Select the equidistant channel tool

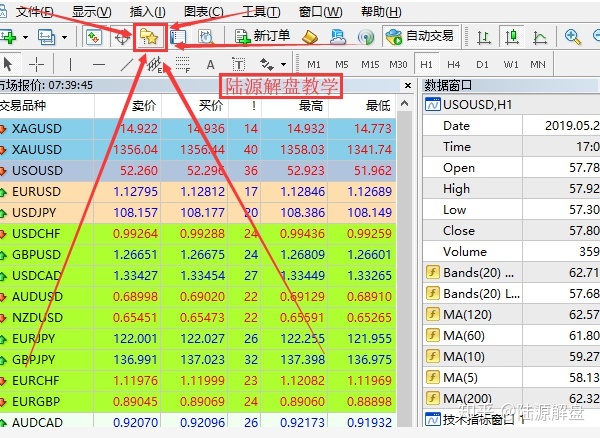pos(155,64)
